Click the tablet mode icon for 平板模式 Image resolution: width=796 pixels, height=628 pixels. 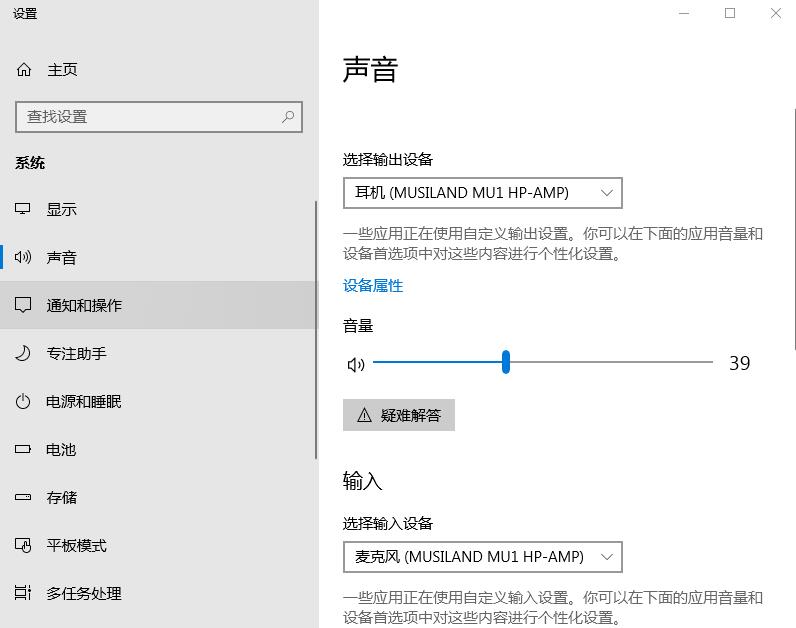pos(23,545)
